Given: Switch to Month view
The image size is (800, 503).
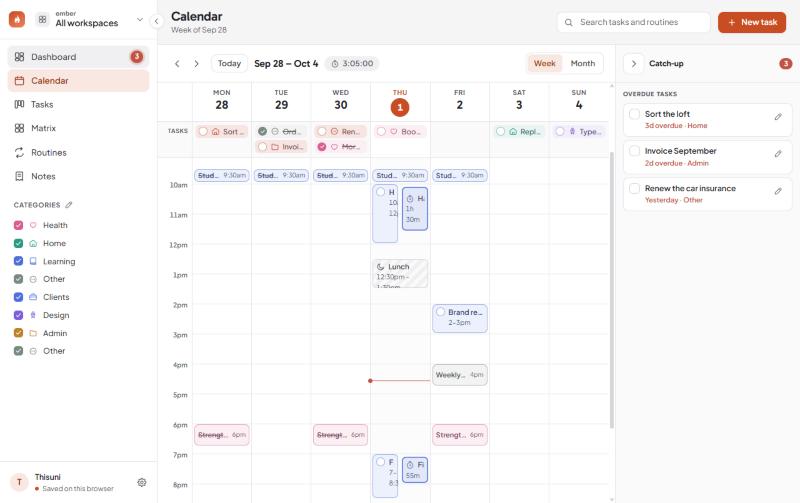Looking at the screenshot, I should pyautogui.click(x=583, y=63).
